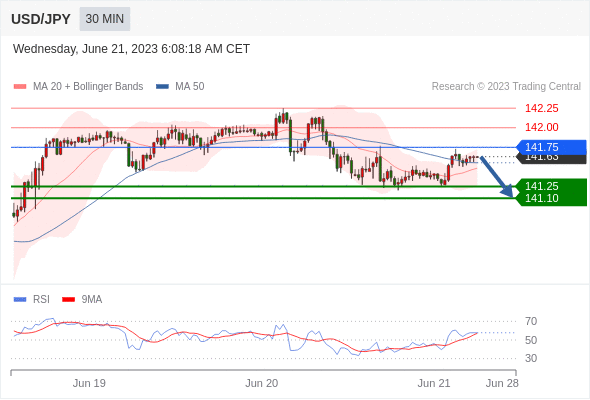
Task: Click the USD/JPY pair title
Action: [x=41, y=19]
